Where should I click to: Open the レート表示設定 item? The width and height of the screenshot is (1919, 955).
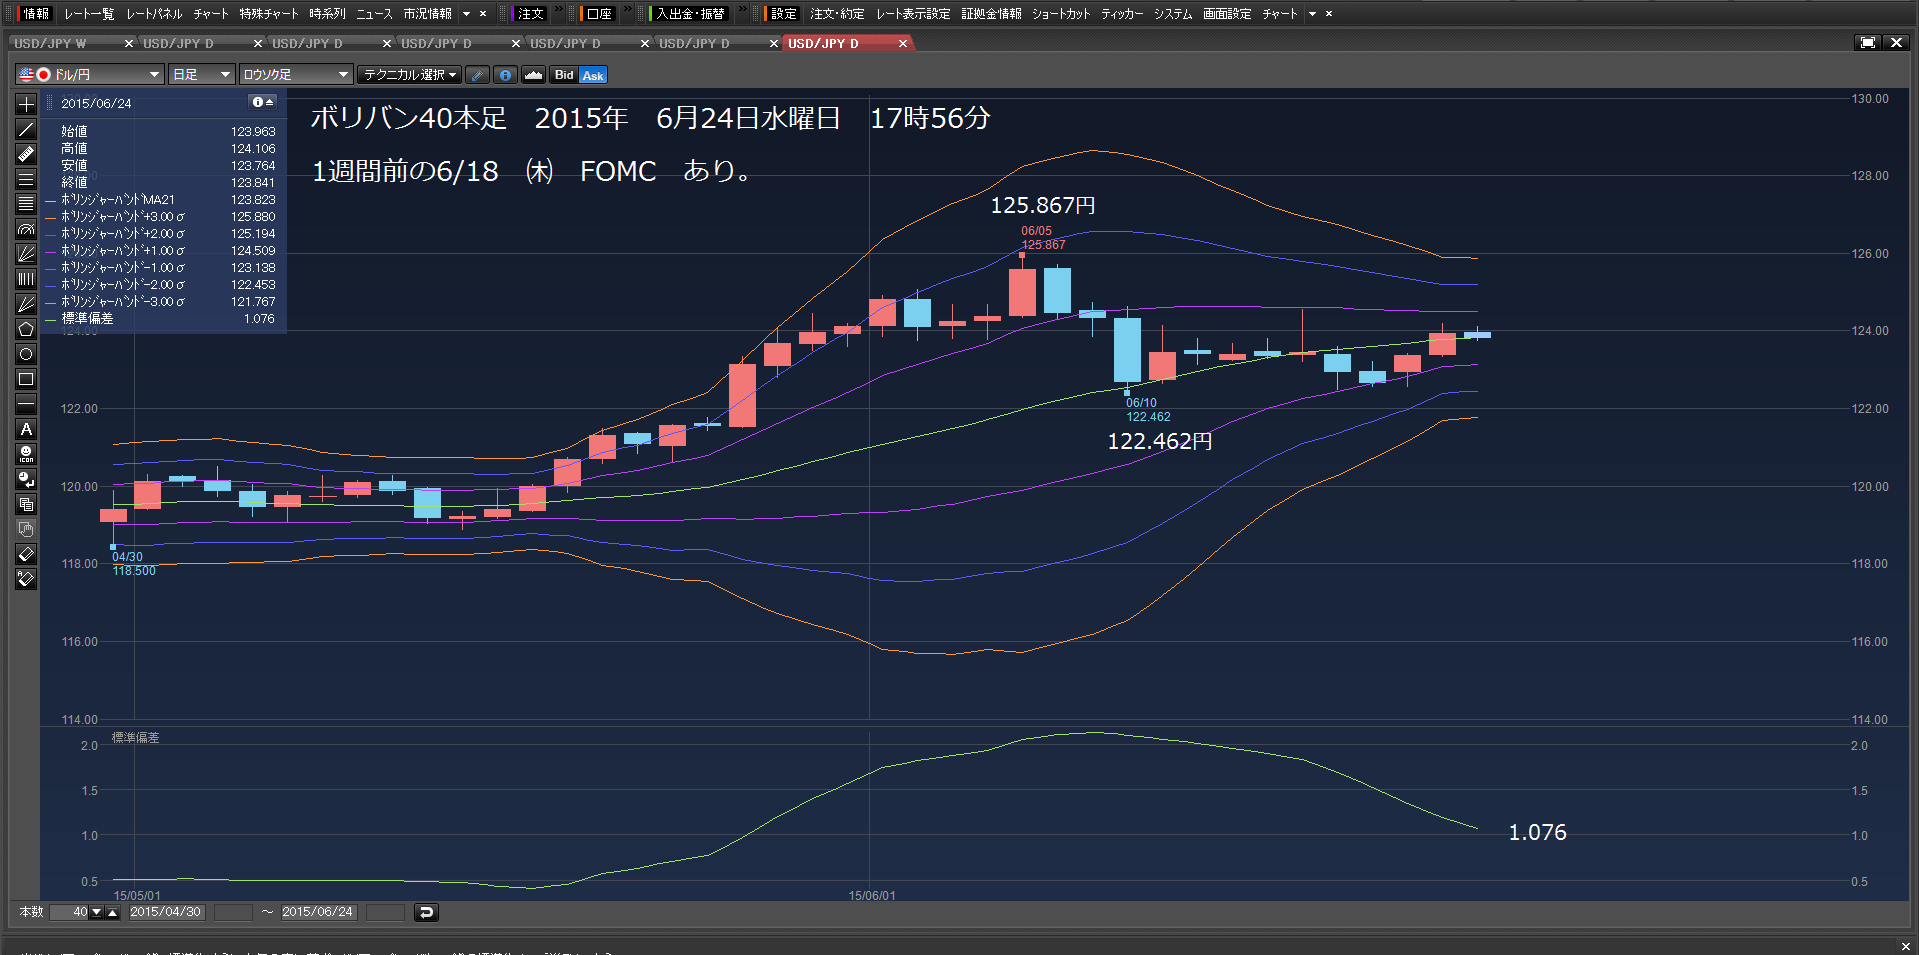pyautogui.click(x=913, y=14)
